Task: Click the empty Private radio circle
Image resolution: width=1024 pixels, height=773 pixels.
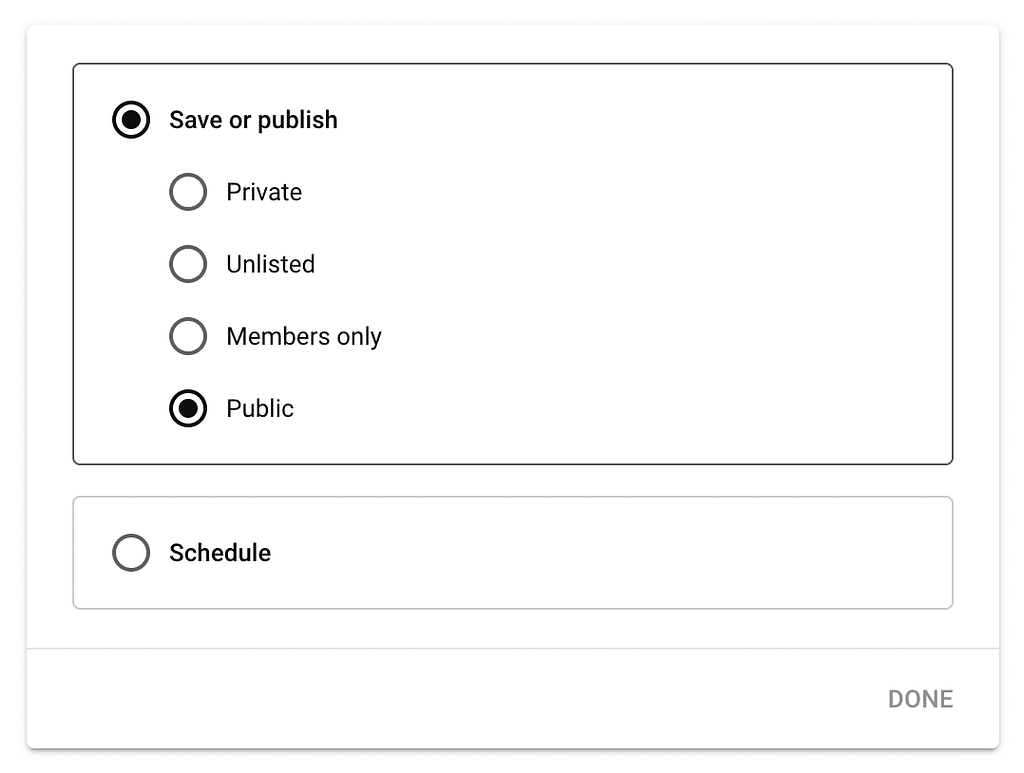Action: tap(188, 192)
